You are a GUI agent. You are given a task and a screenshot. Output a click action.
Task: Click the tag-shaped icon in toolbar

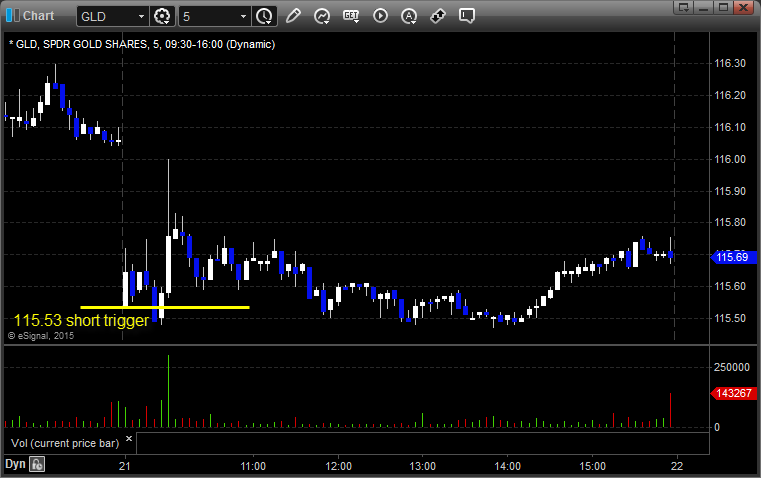[438, 16]
